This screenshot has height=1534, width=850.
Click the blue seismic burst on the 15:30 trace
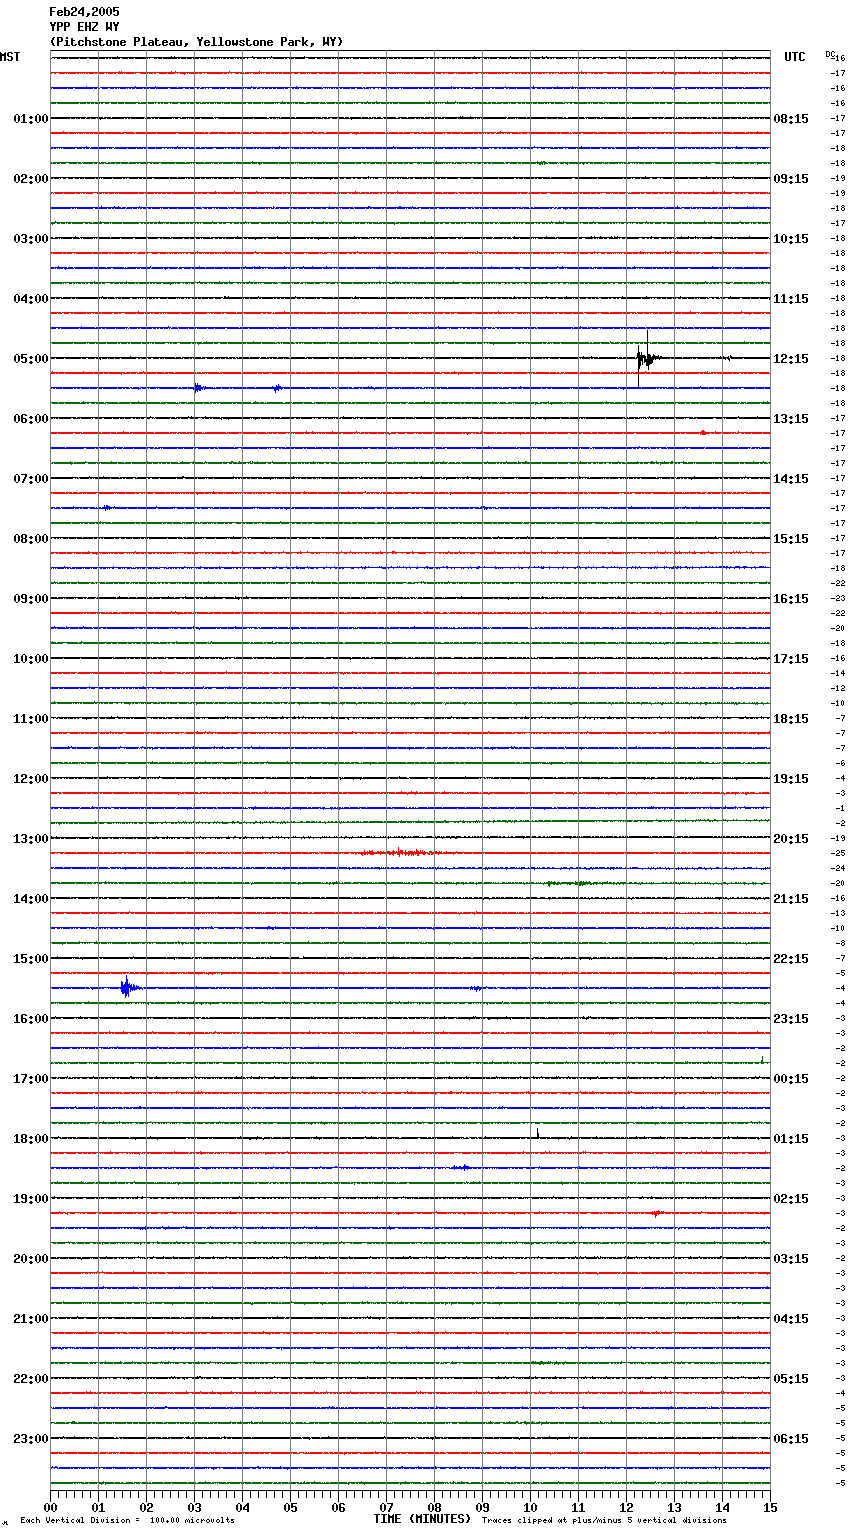tap(128, 988)
